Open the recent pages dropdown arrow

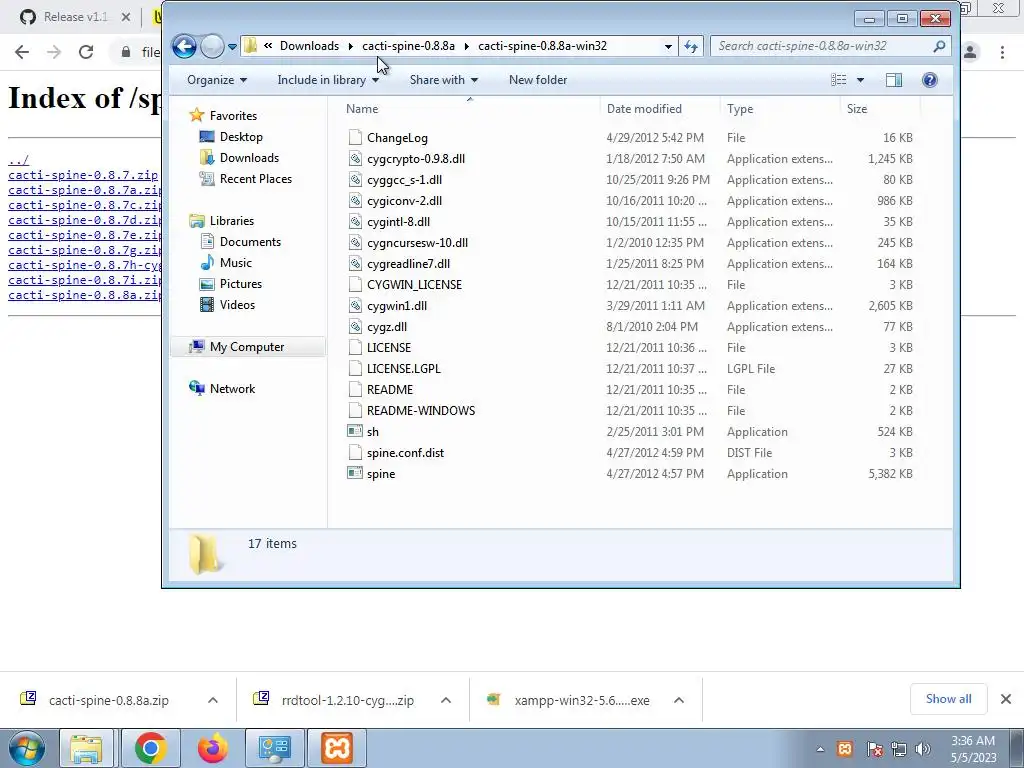click(232, 47)
